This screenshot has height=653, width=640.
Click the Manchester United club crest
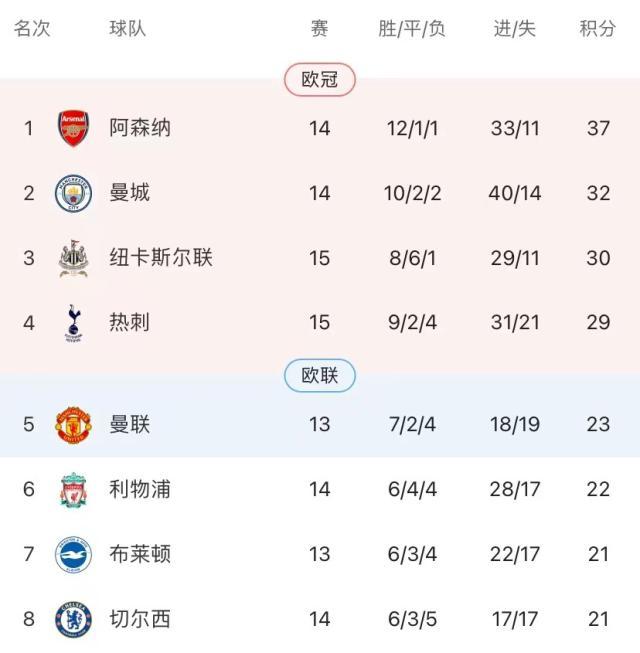pos(73,424)
